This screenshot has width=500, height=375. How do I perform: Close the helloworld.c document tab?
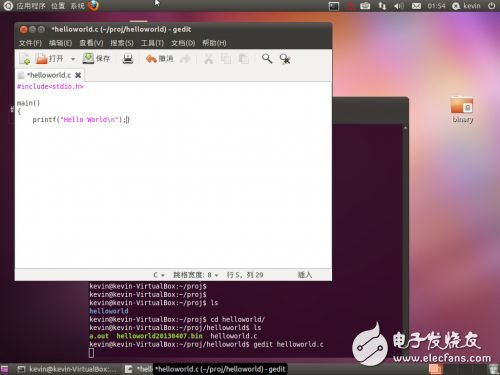78,75
